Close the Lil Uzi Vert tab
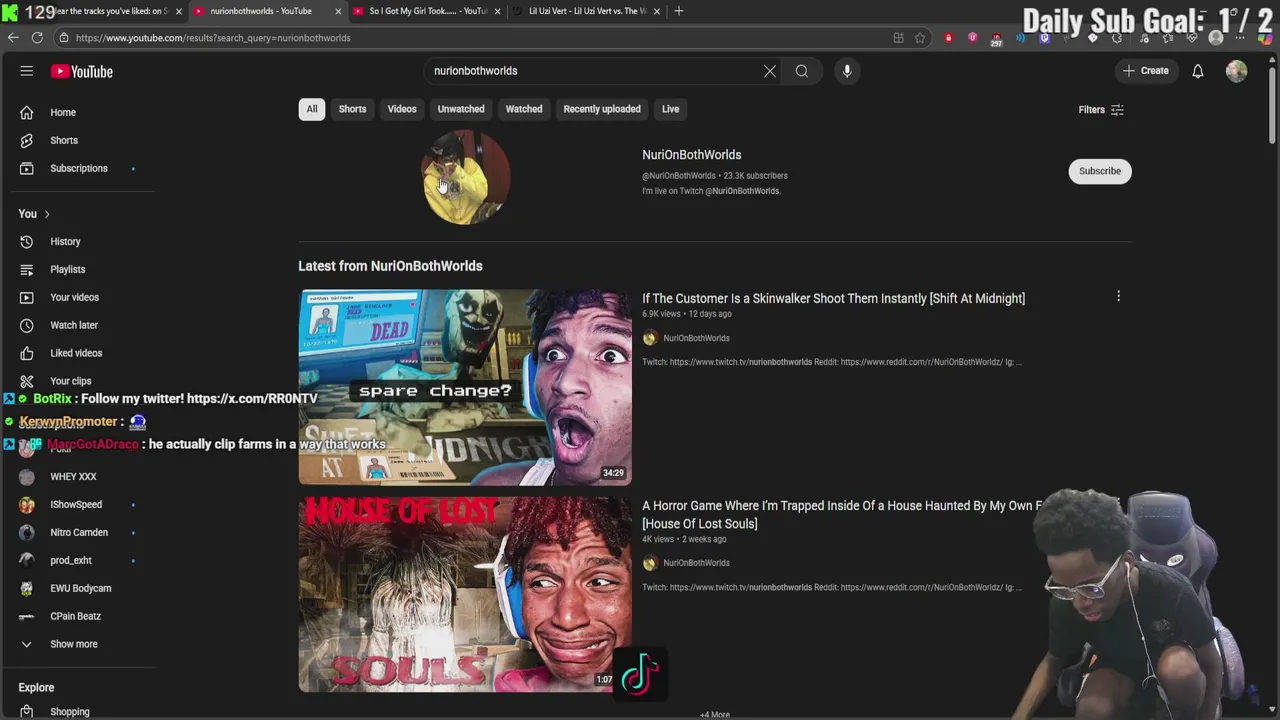This screenshot has width=1280, height=720. 657,11
